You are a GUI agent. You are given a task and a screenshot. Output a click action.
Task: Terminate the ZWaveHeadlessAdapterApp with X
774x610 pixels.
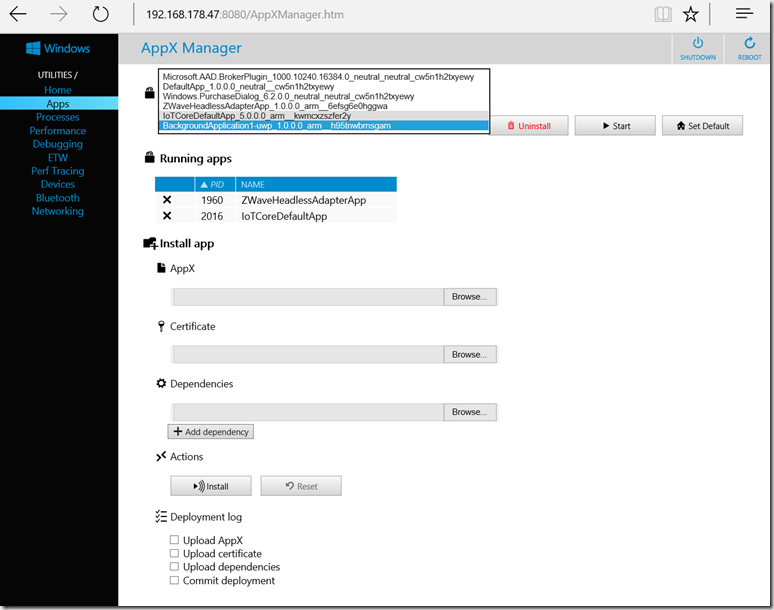coord(167,200)
